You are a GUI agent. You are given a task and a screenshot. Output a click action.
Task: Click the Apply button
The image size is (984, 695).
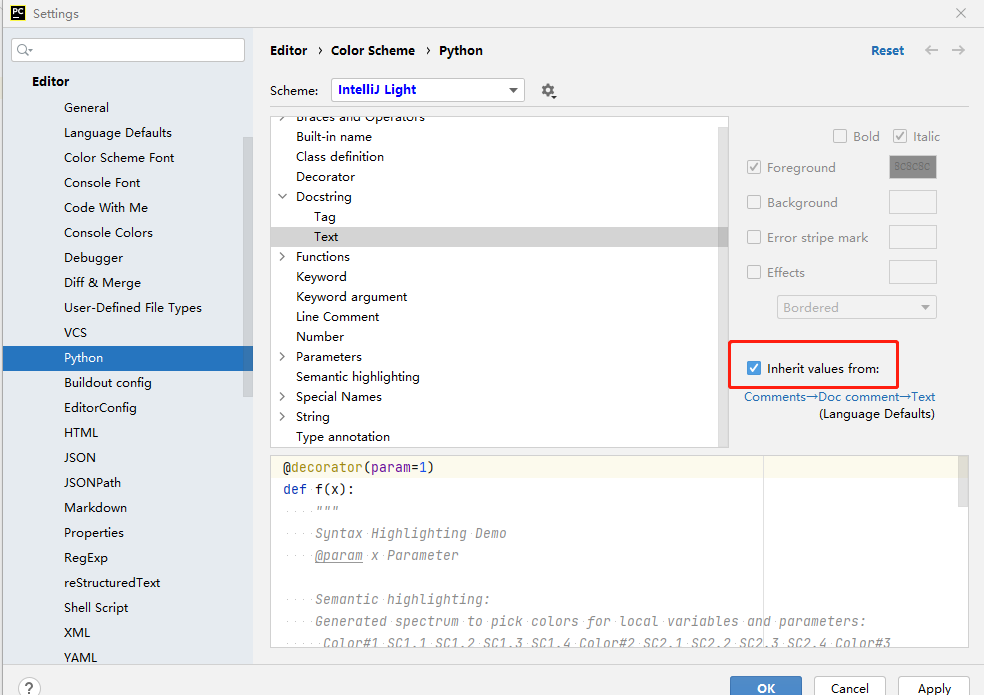tap(934, 687)
